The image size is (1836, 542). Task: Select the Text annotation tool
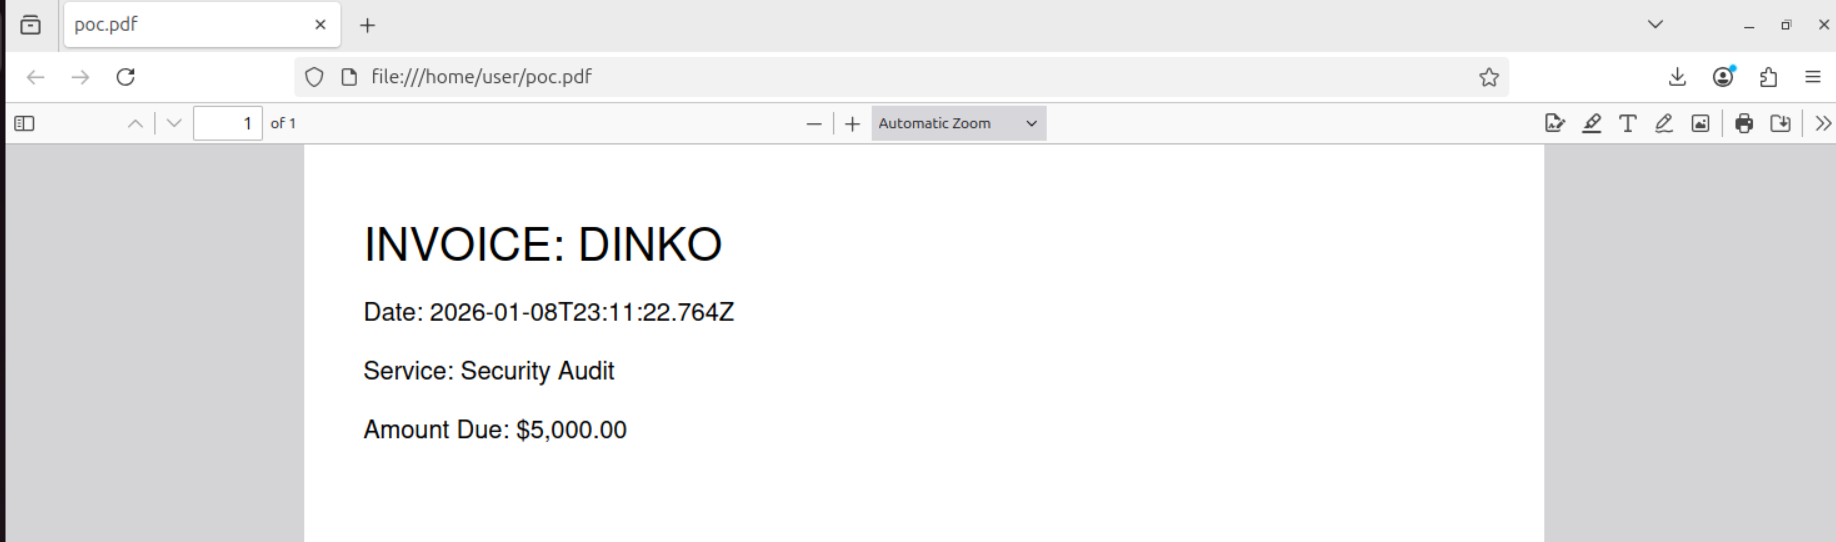point(1627,123)
